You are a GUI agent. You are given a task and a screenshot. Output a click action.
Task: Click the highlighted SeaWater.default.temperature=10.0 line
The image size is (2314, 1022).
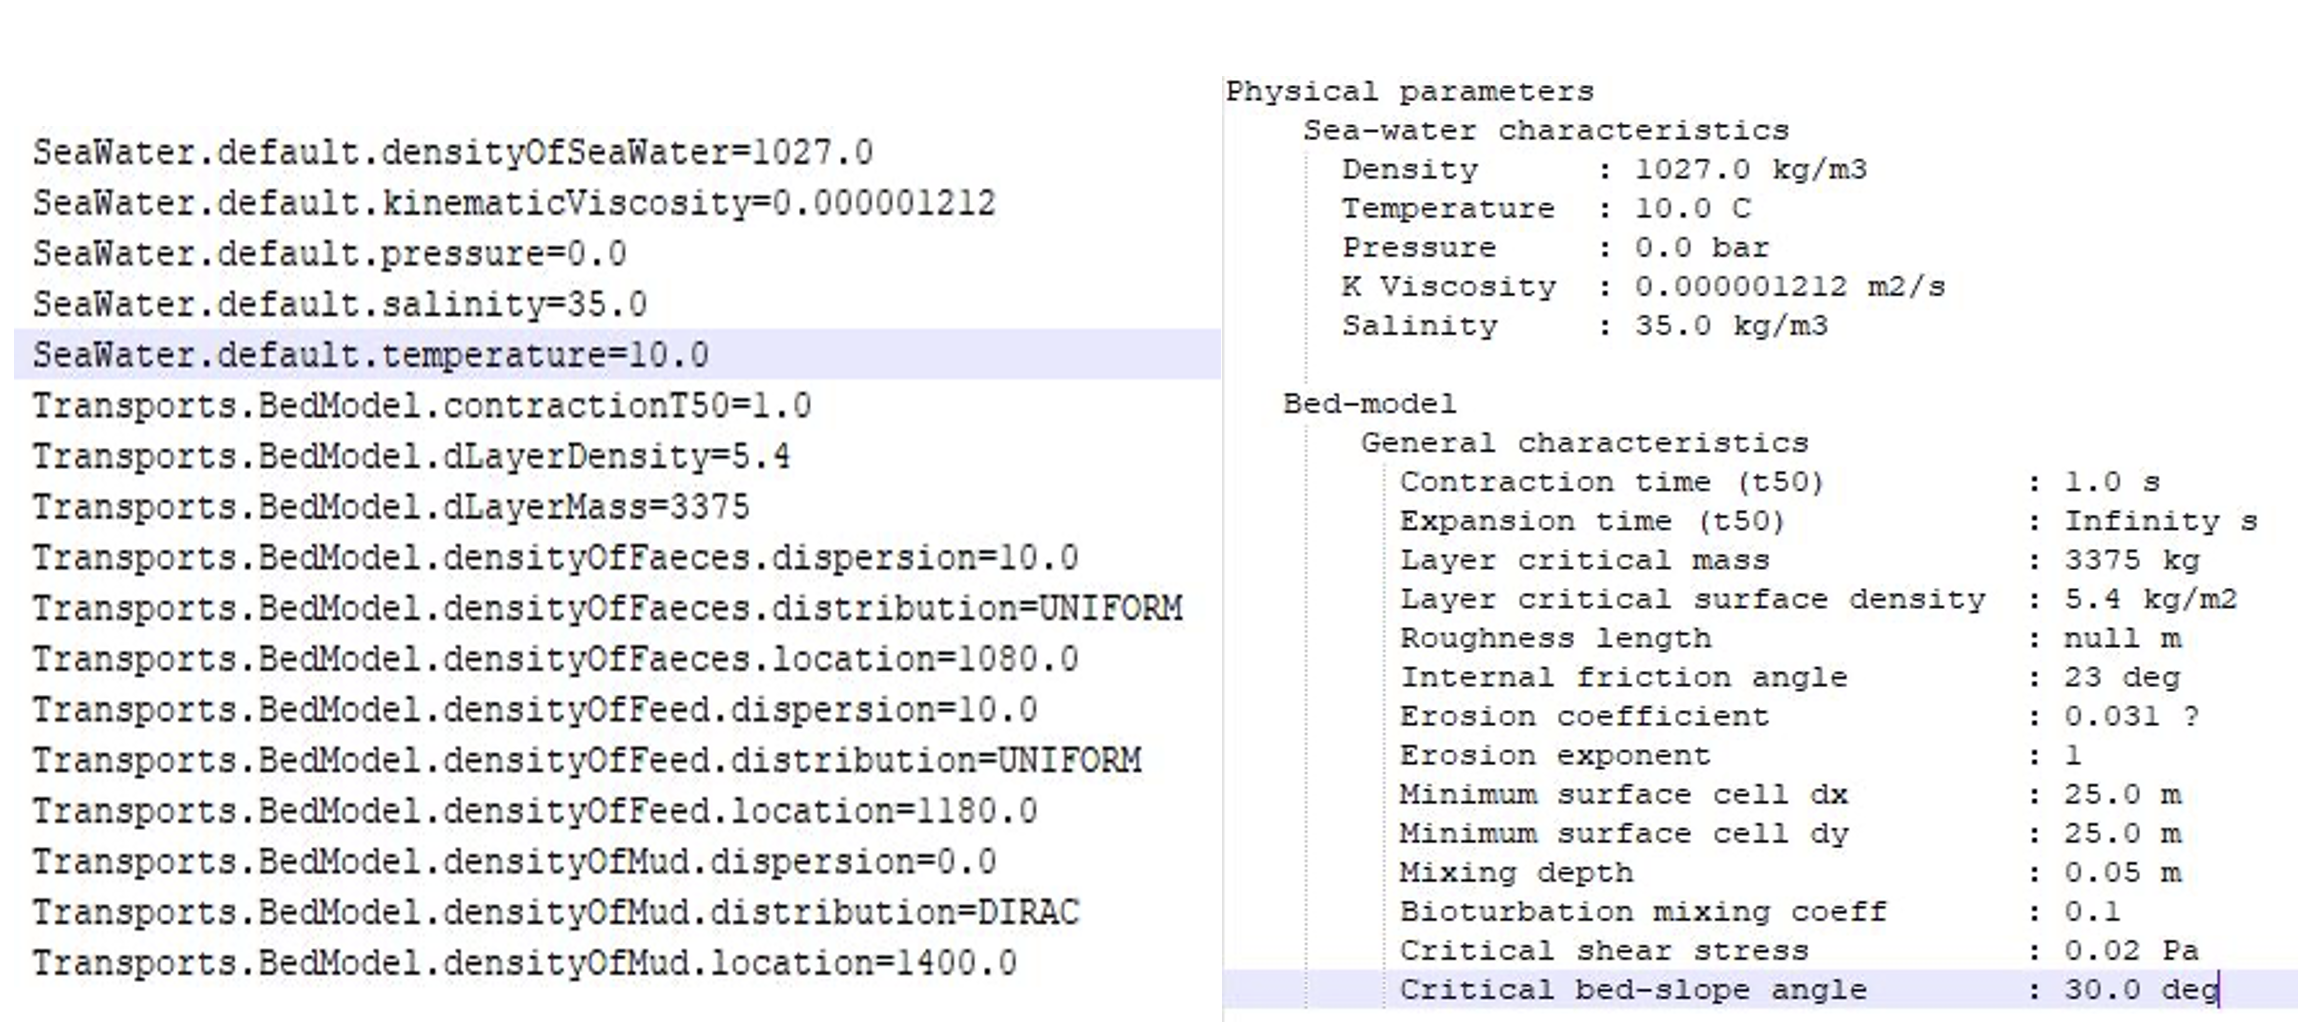coord(370,355)
